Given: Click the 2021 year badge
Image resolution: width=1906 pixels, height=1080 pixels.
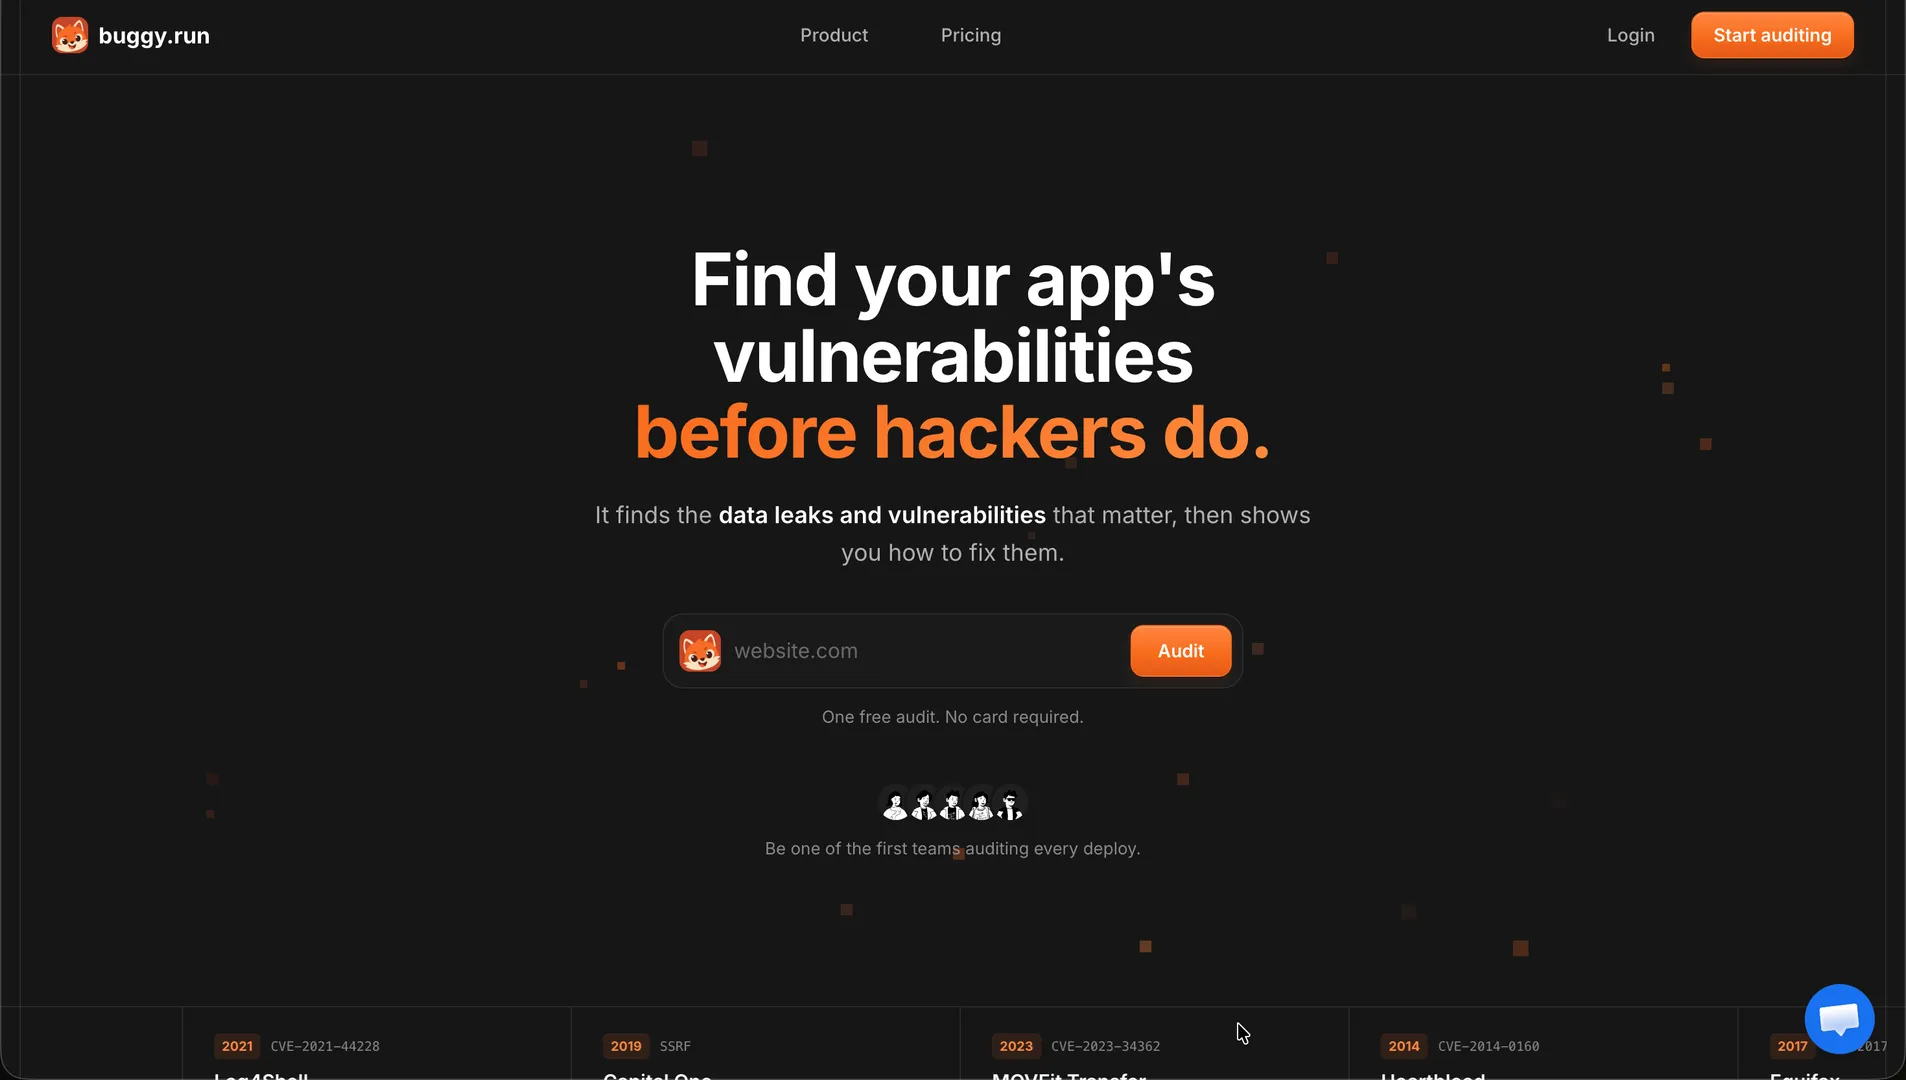Looking at the screenshot, I should [237, 1046].
